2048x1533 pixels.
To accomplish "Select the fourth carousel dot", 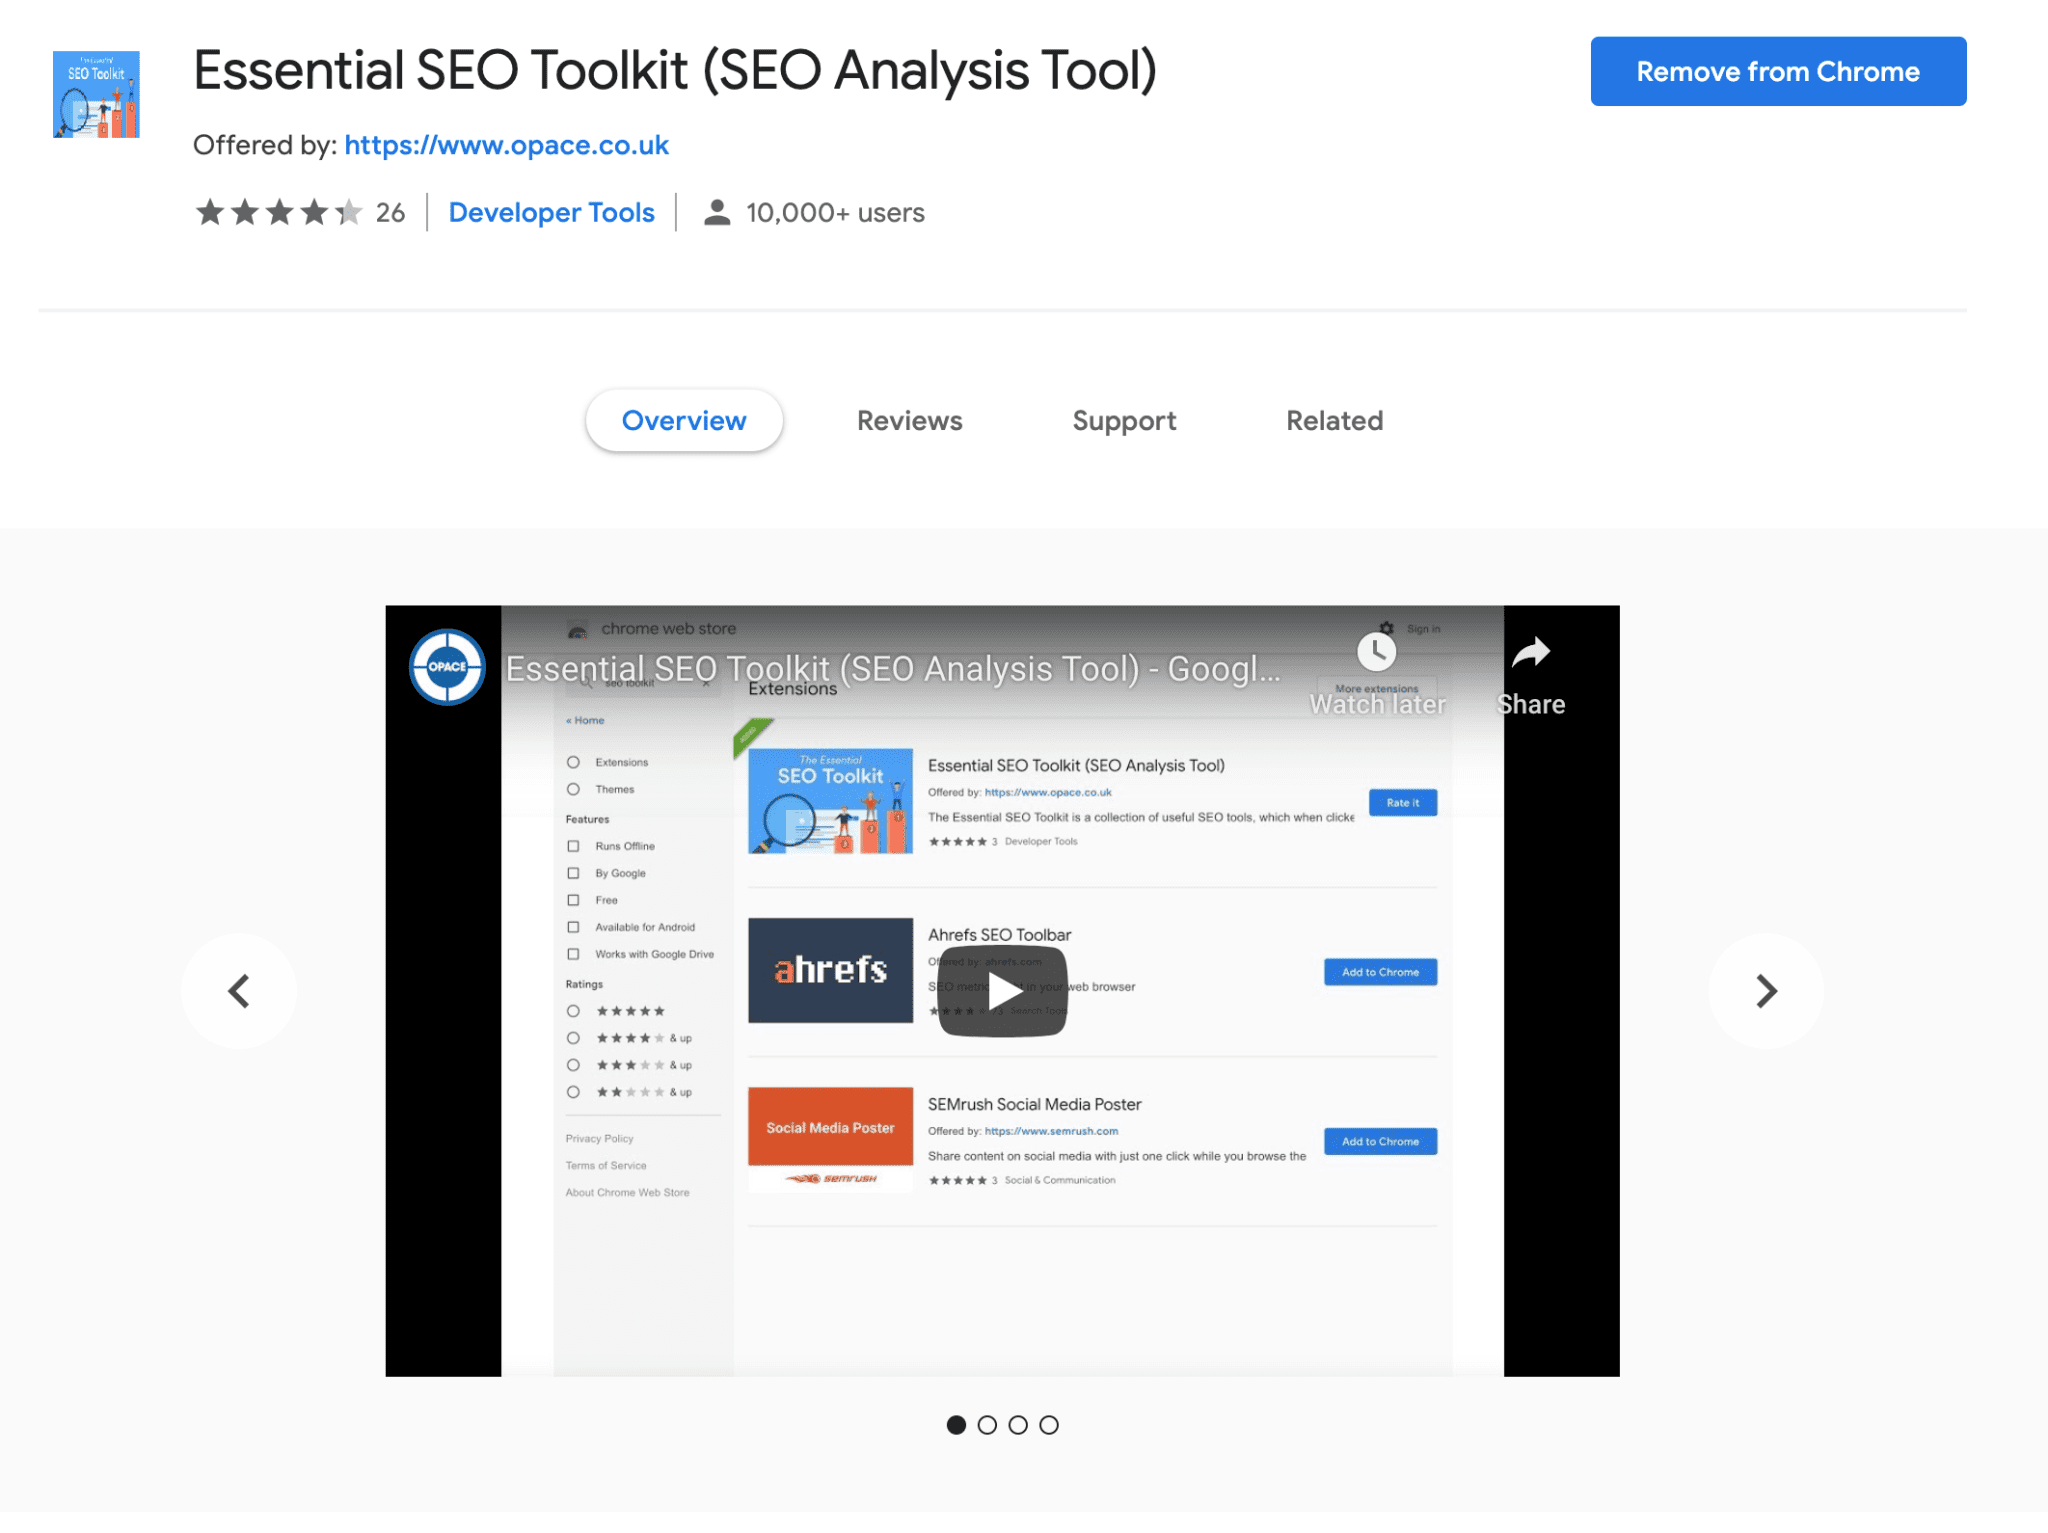I will (1049, 1425).
